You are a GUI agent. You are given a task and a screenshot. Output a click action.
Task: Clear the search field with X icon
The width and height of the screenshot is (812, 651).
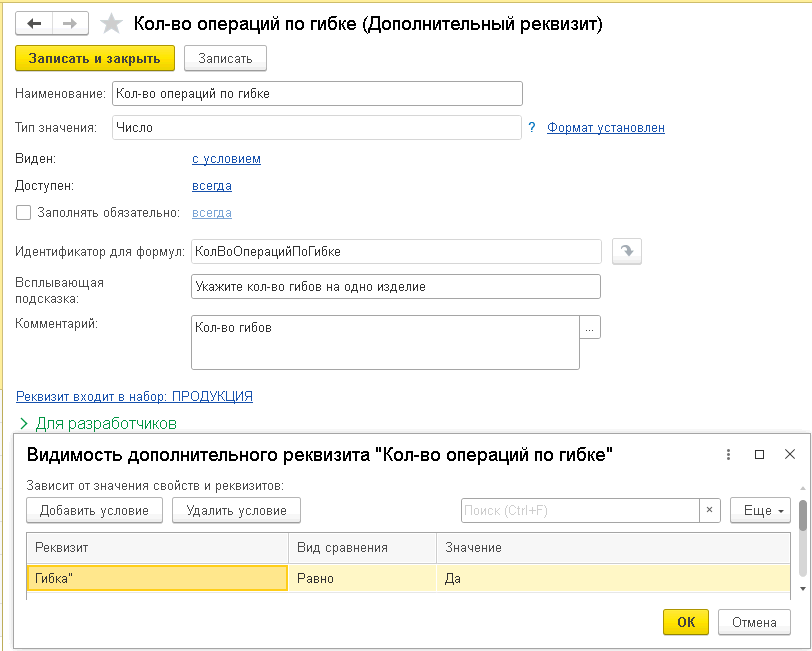click(709, 510)
